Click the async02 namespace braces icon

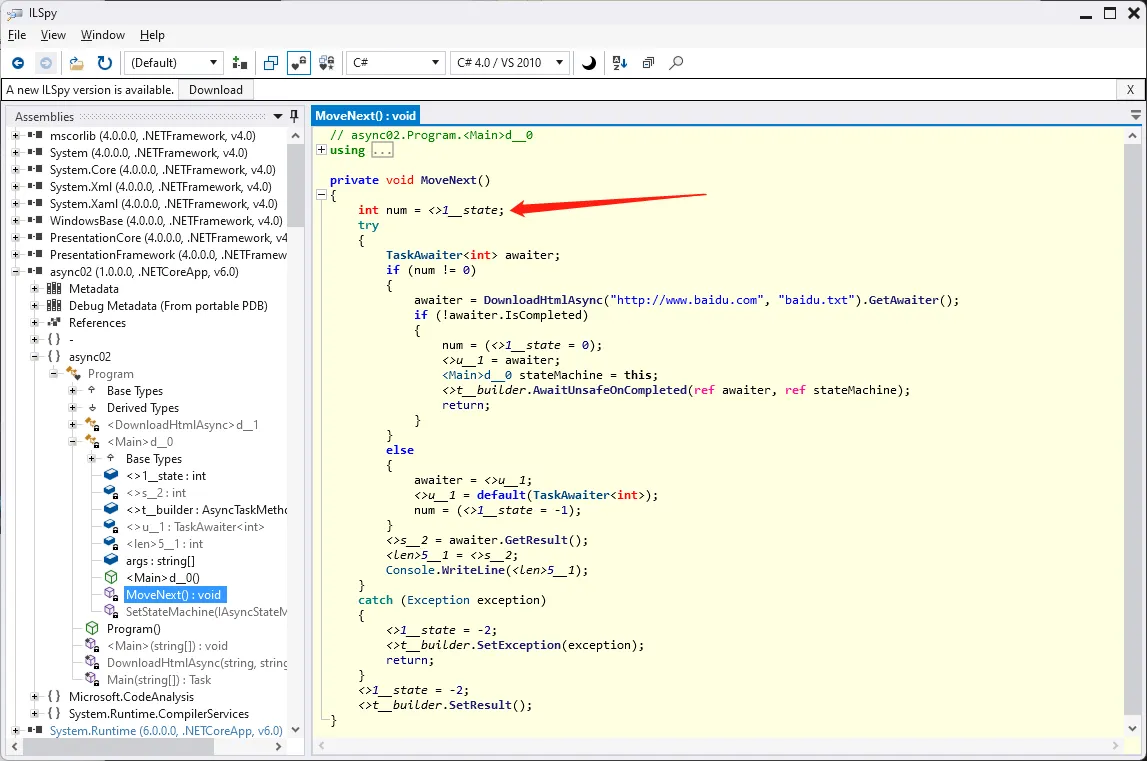click(54, 356)
